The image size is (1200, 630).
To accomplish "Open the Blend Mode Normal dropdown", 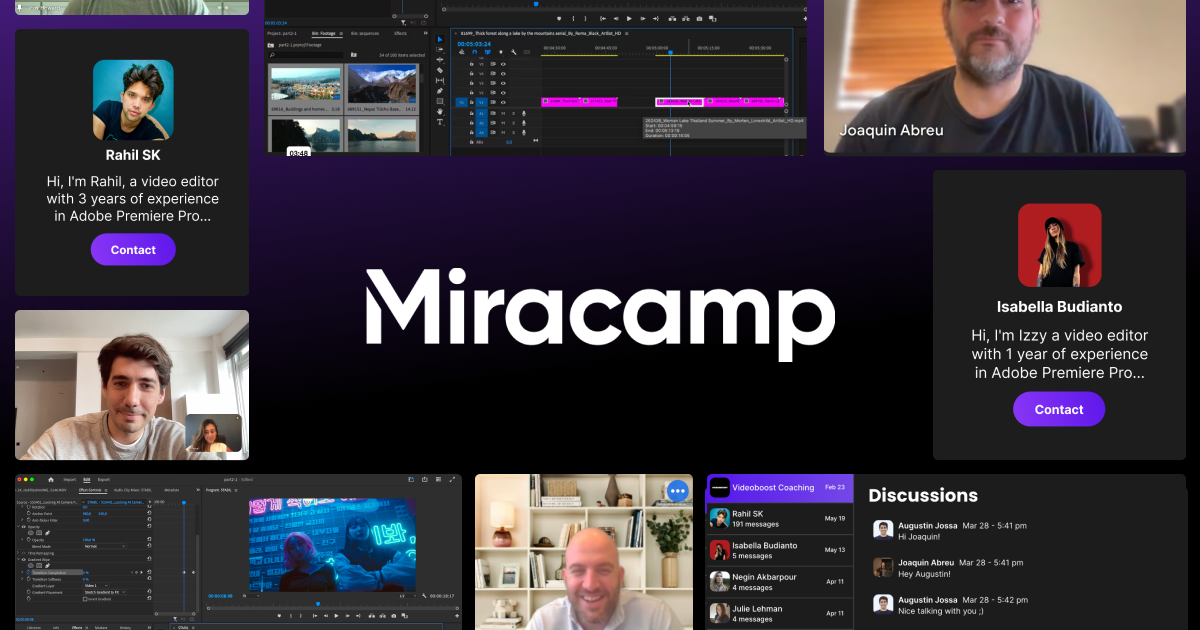I will pos(105,546).
